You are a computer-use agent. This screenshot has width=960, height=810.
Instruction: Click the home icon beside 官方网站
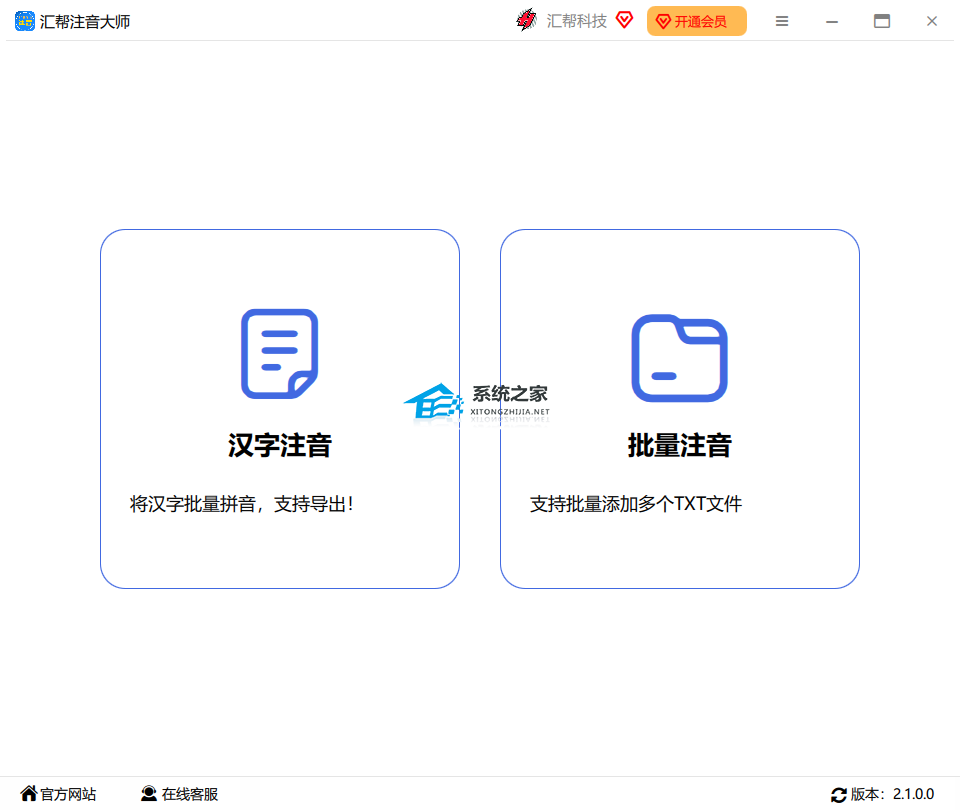pyautogui.click(x=28, y=794)
